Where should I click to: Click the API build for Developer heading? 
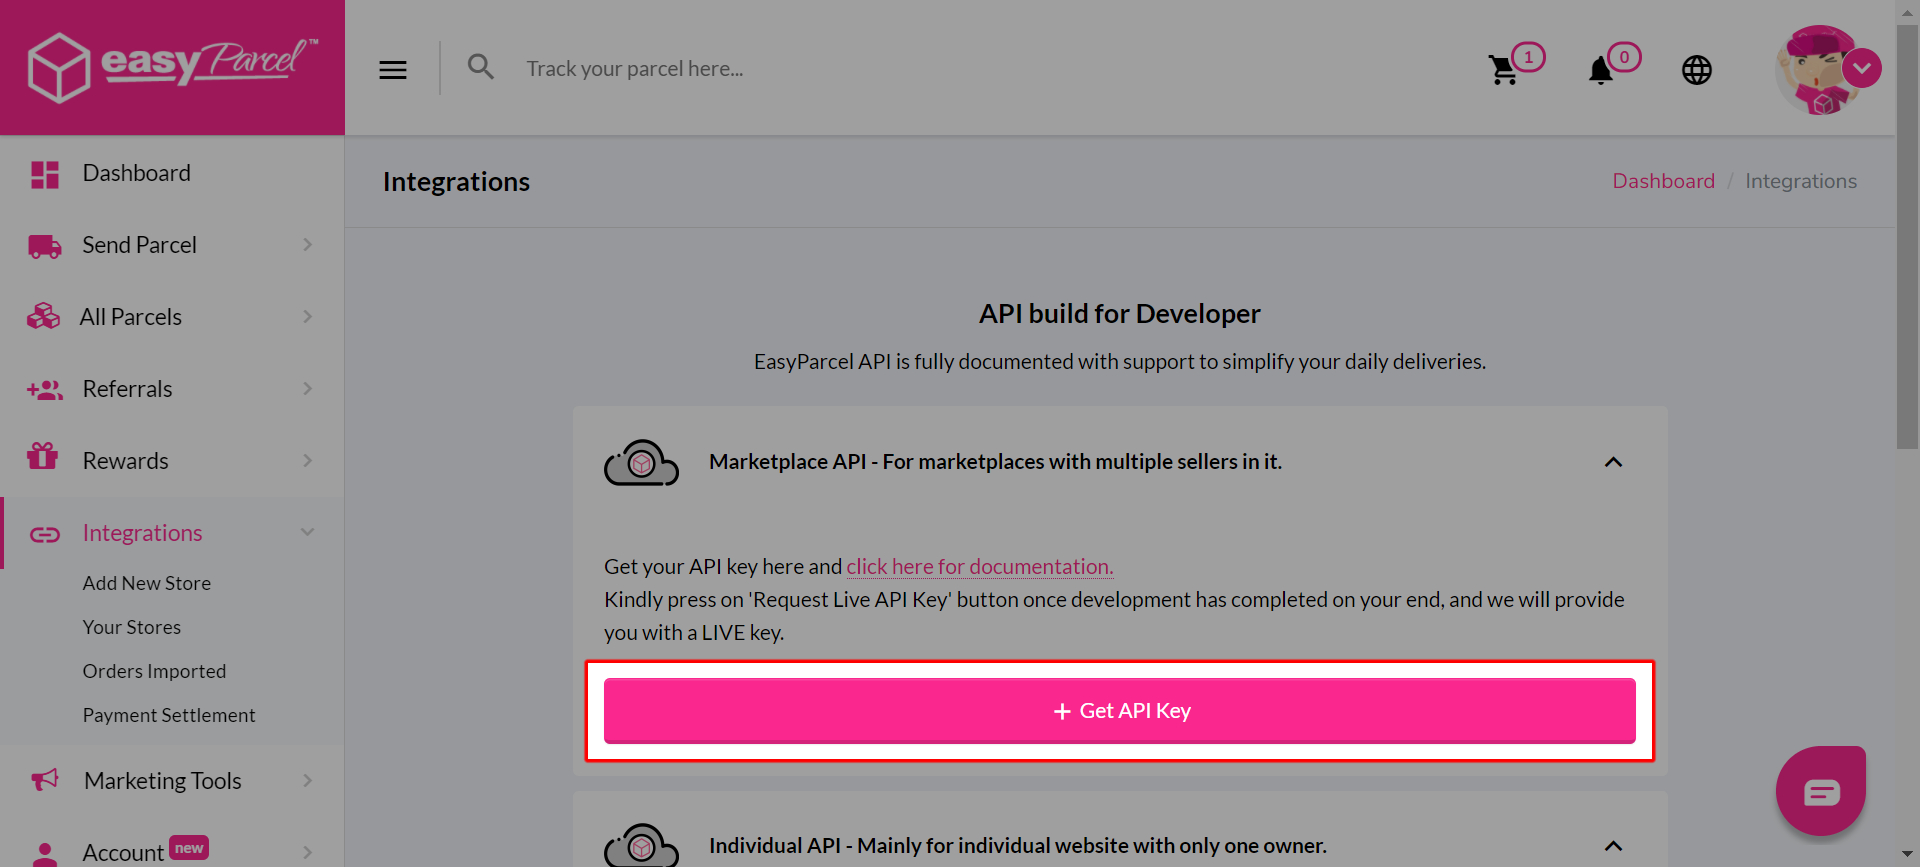[x=1120, y=314]
